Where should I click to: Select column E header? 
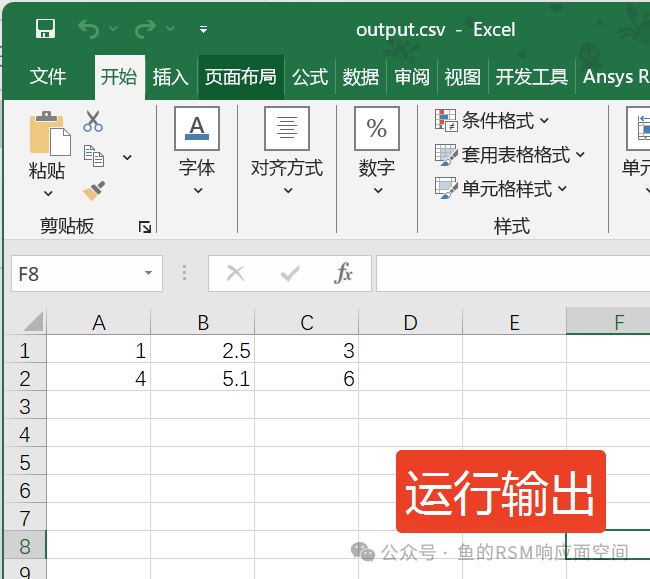(514, 322)
